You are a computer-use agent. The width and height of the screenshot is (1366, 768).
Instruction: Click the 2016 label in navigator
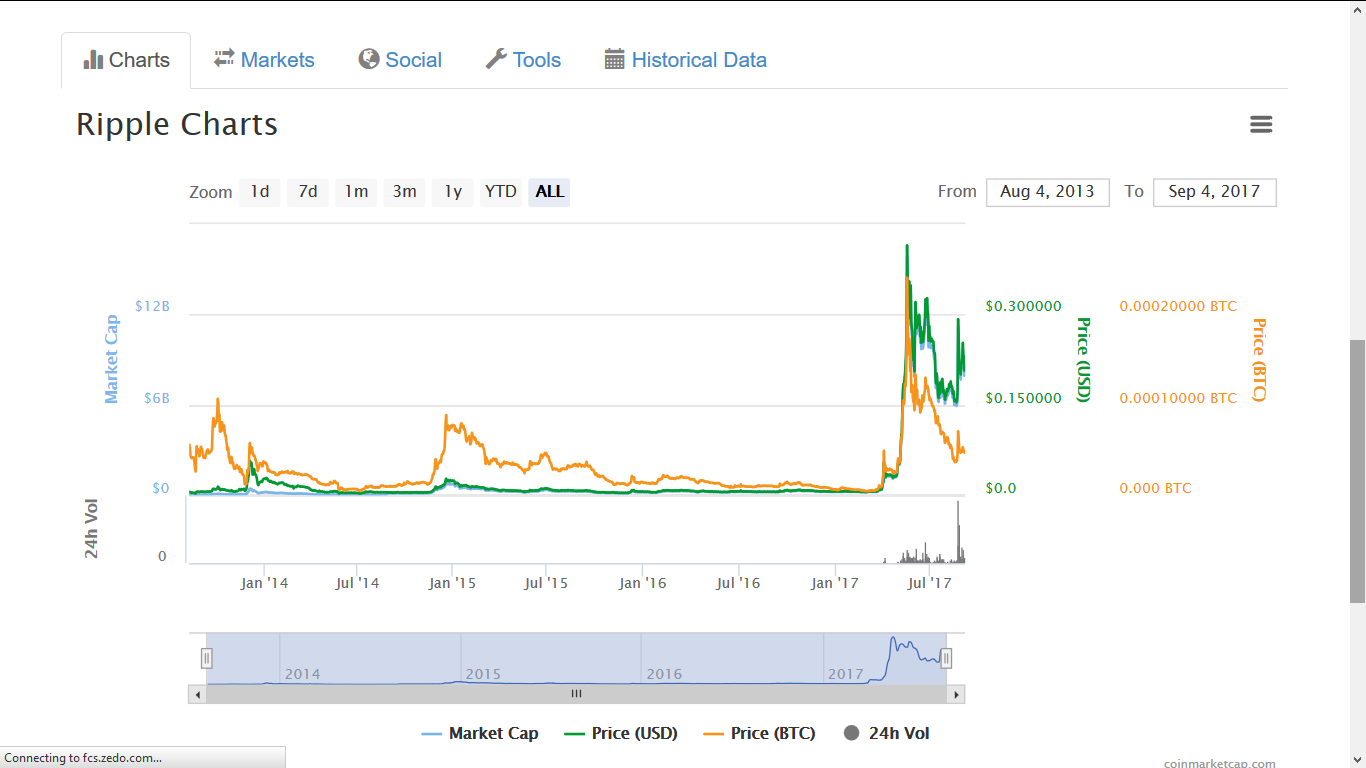tap(664, 674)
